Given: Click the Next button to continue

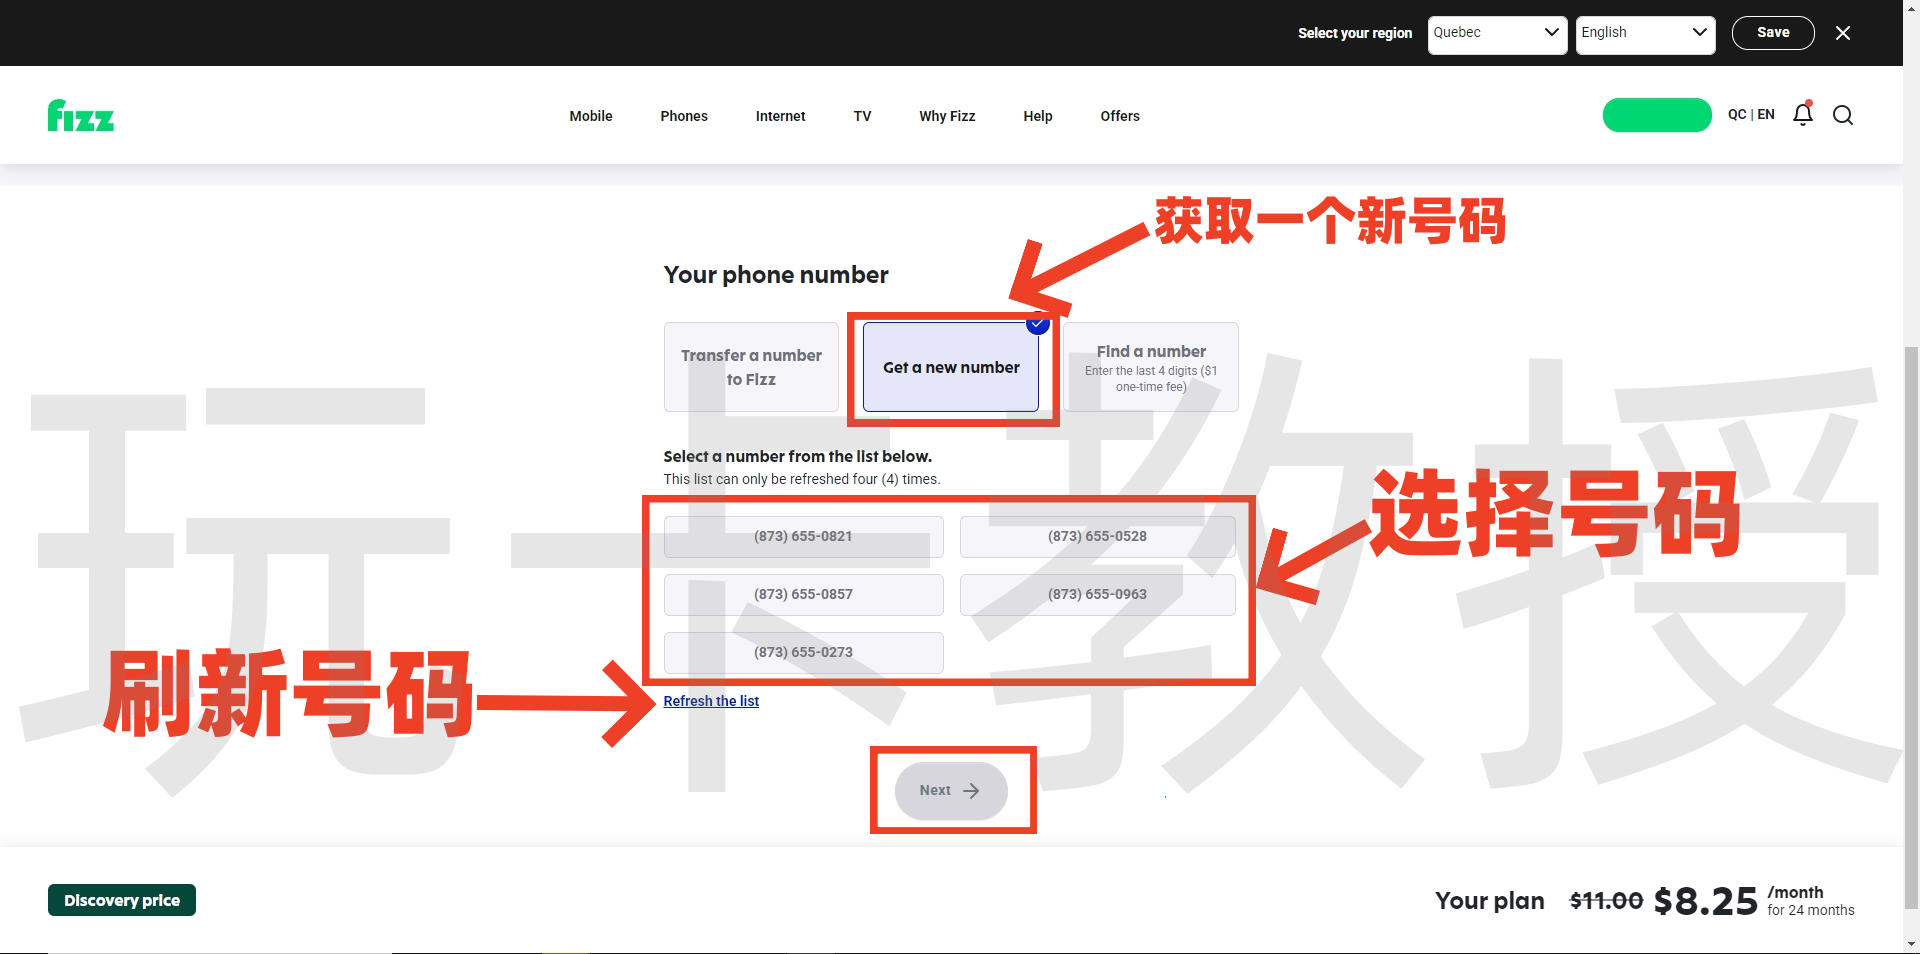Looking at the screenshot, I should 951,791.
